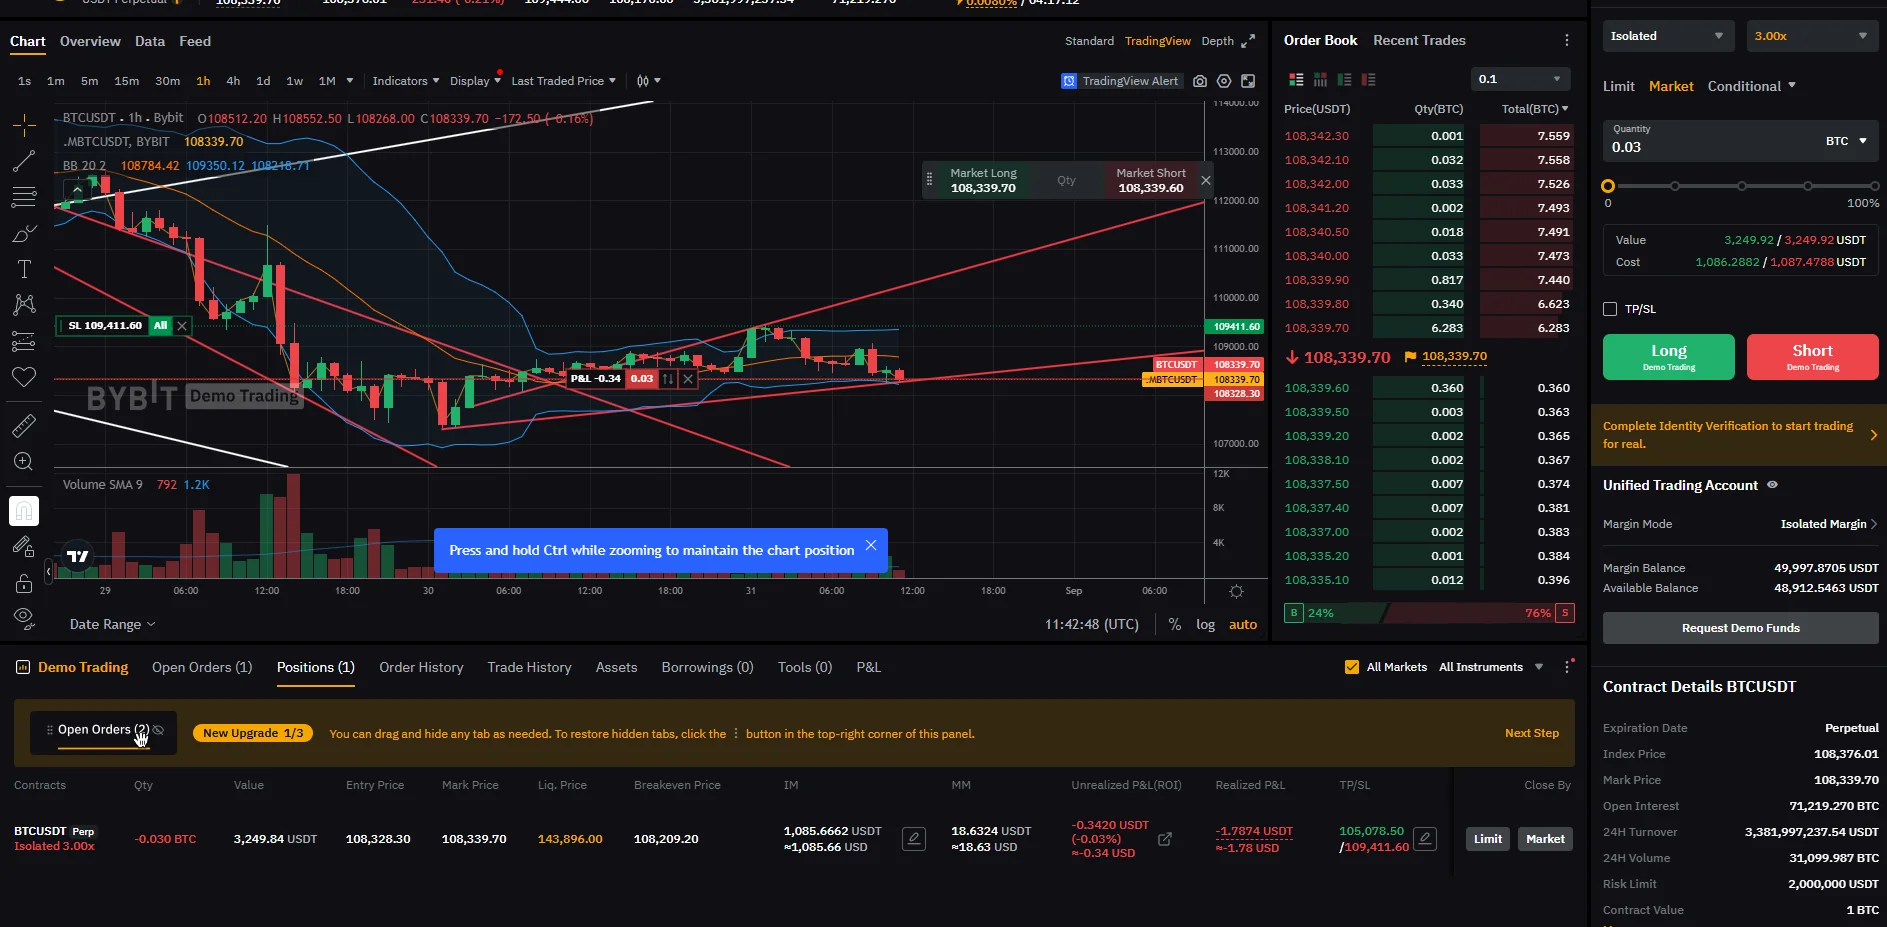Cancel the SL 109,411.60 order line
This screenshot has height=927, width=1887.
182,326
